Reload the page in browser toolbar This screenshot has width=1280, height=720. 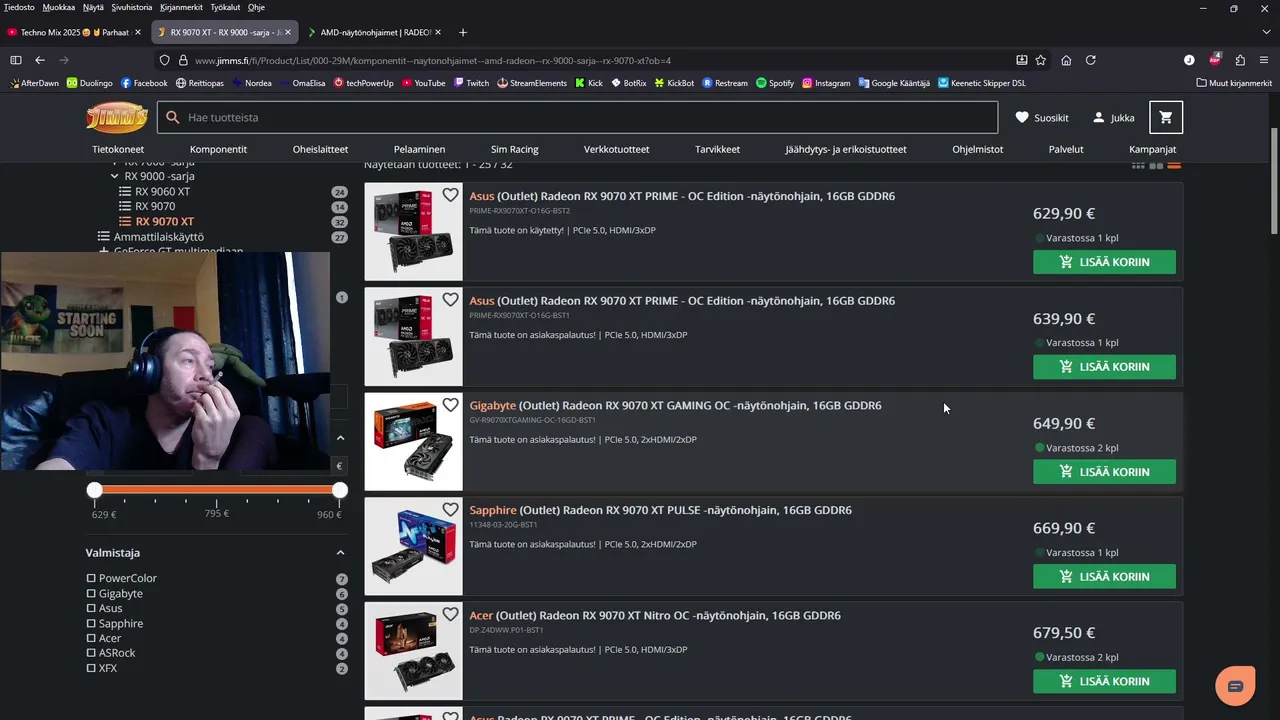tap(1090, 60)
